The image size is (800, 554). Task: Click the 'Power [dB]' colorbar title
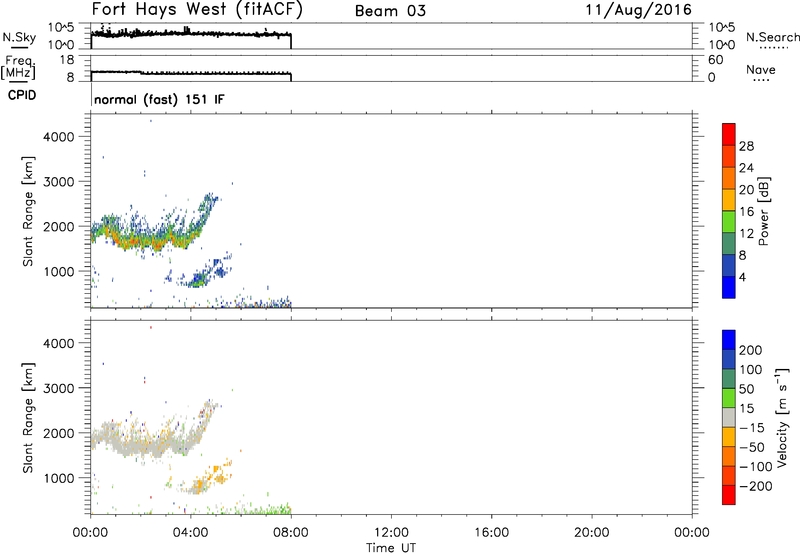point(763,211)
